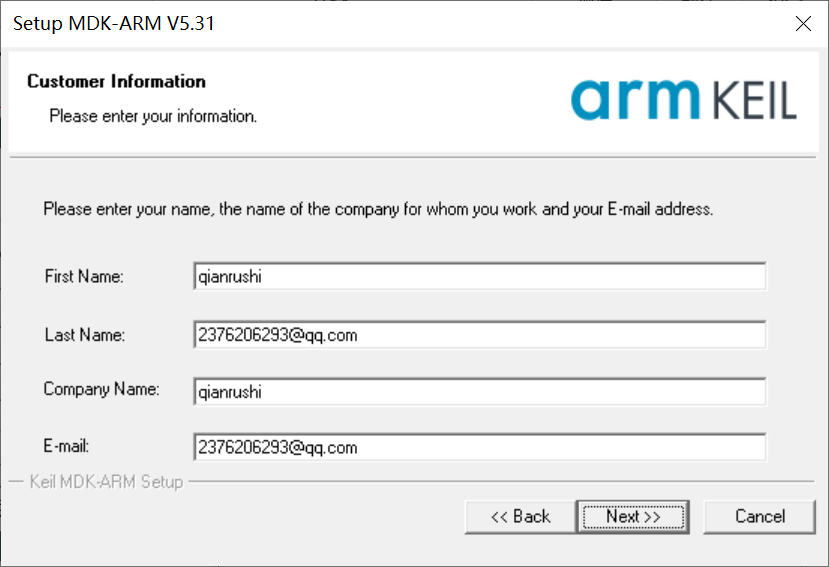Click the 'Please enter your information' subtitle
The image size is (829, 567).
tap(153, 116)
